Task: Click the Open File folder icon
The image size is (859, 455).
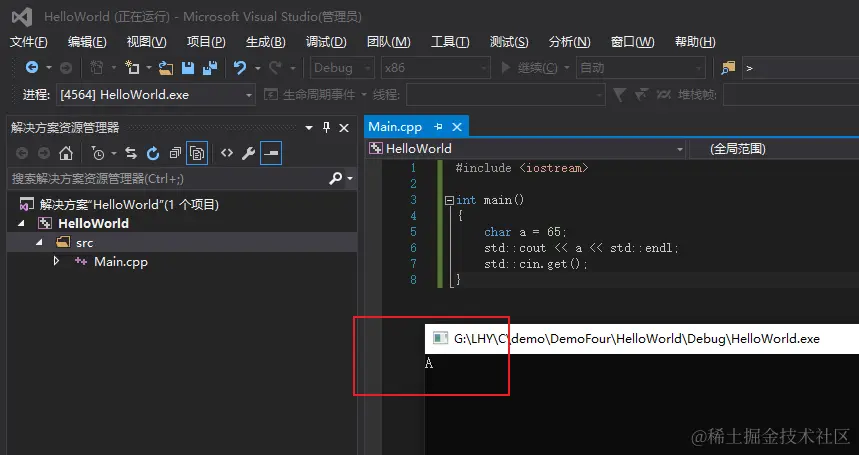Action: [x=165, y=67]
